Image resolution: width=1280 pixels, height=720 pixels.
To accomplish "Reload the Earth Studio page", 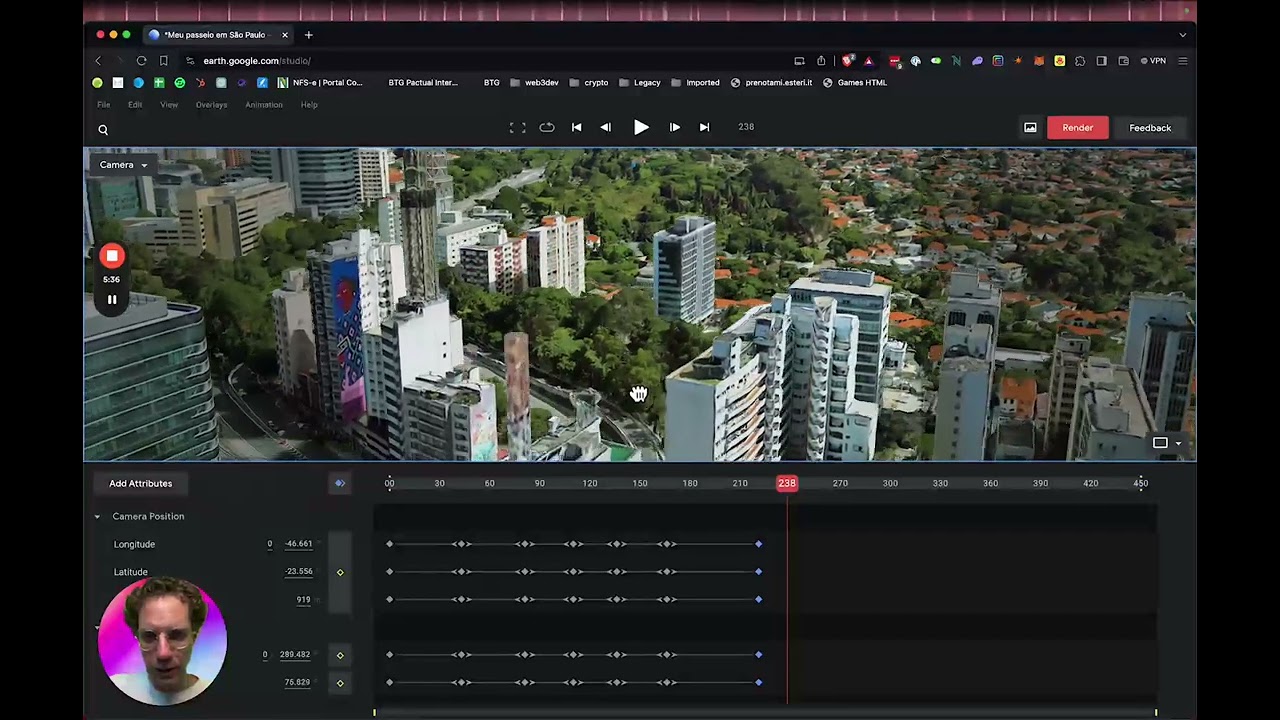I will click(141, 61).
